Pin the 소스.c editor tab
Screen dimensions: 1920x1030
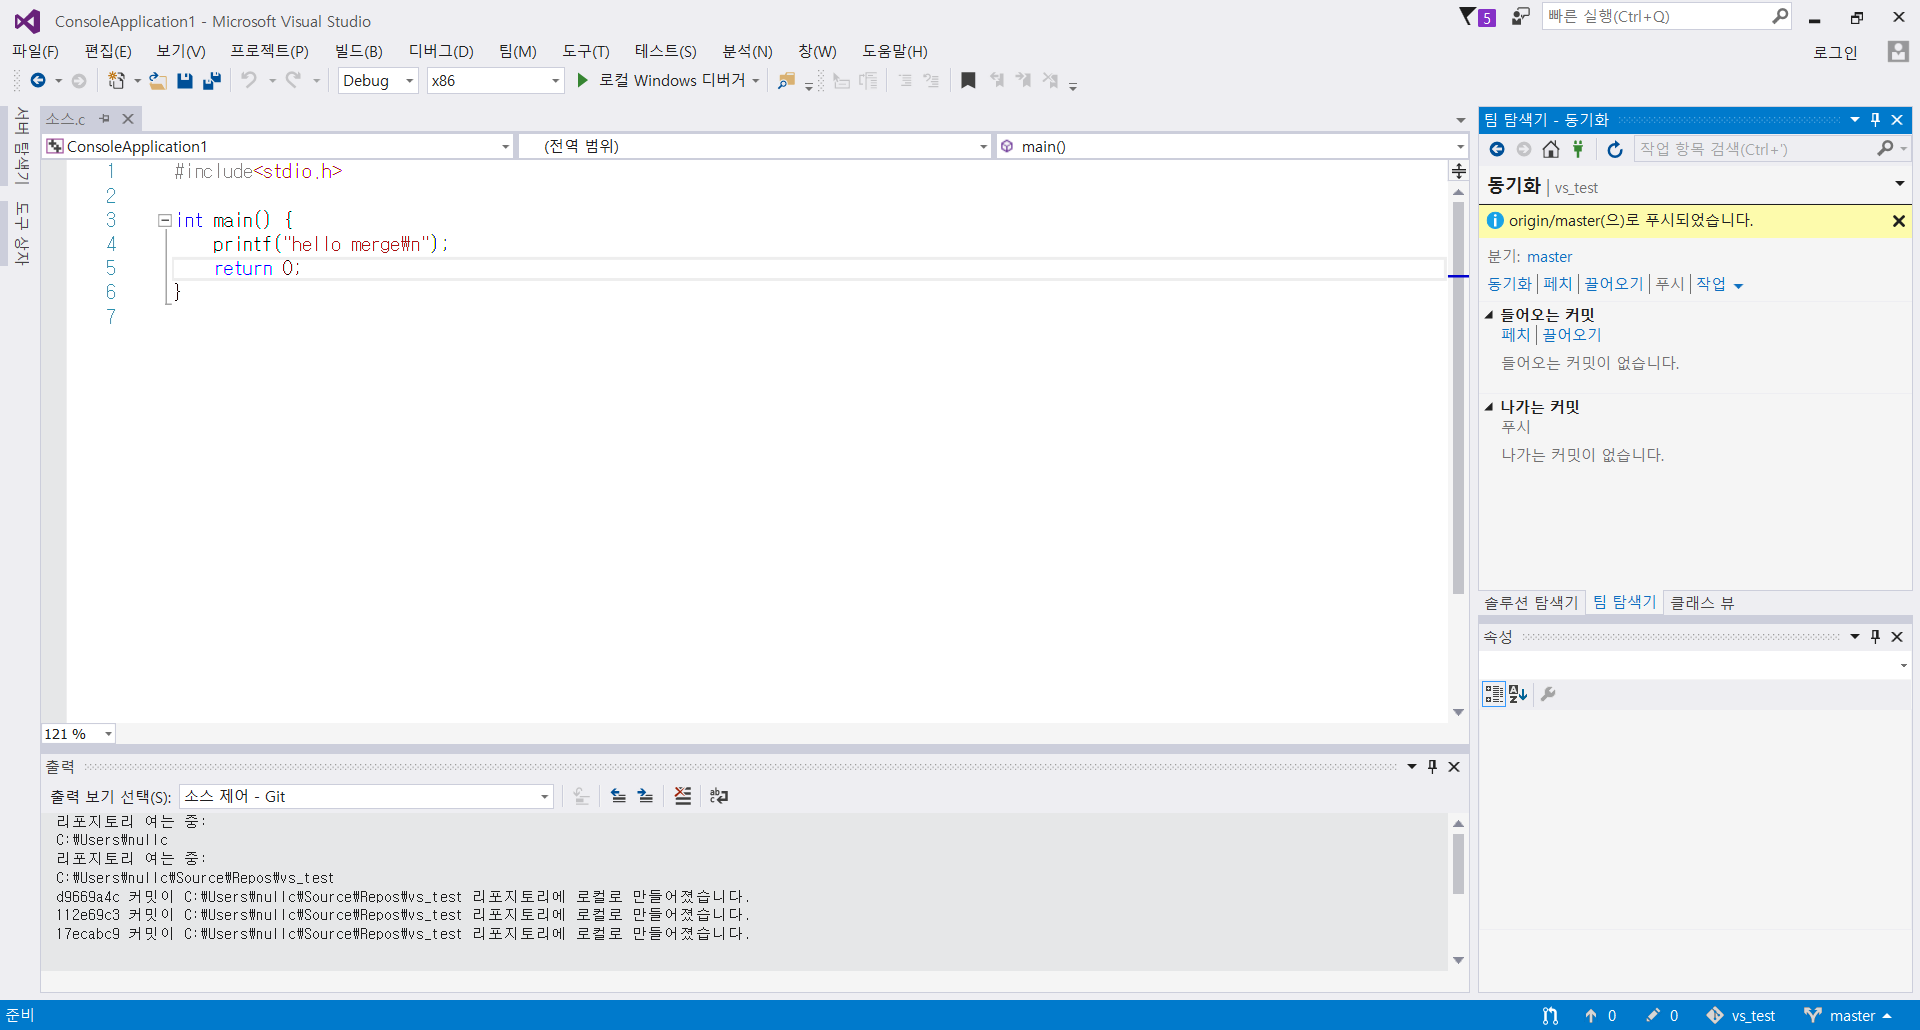click(105, 119)
